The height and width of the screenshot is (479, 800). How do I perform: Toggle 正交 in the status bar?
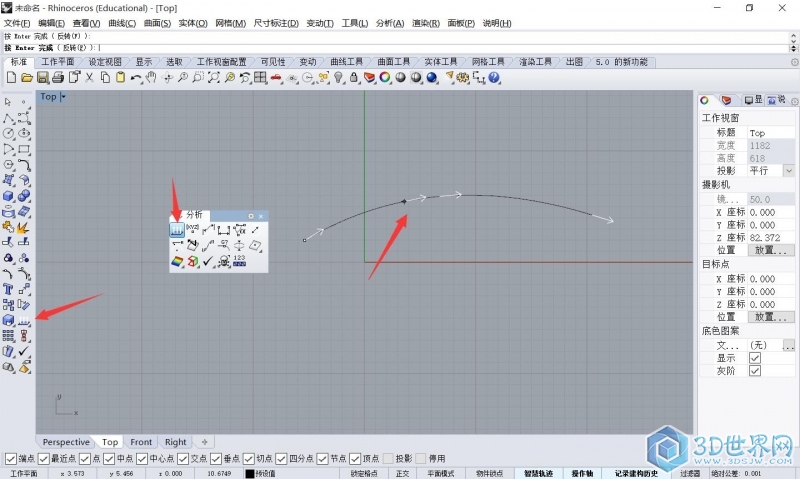pyautogui.click(x=402, y=473)
